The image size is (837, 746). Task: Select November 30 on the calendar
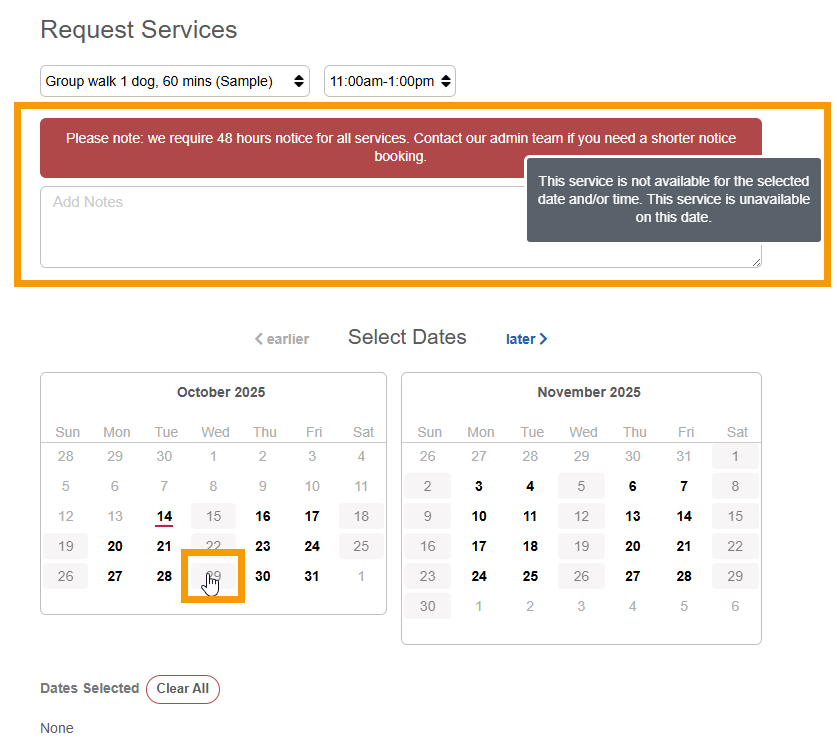tap(427, 606)
